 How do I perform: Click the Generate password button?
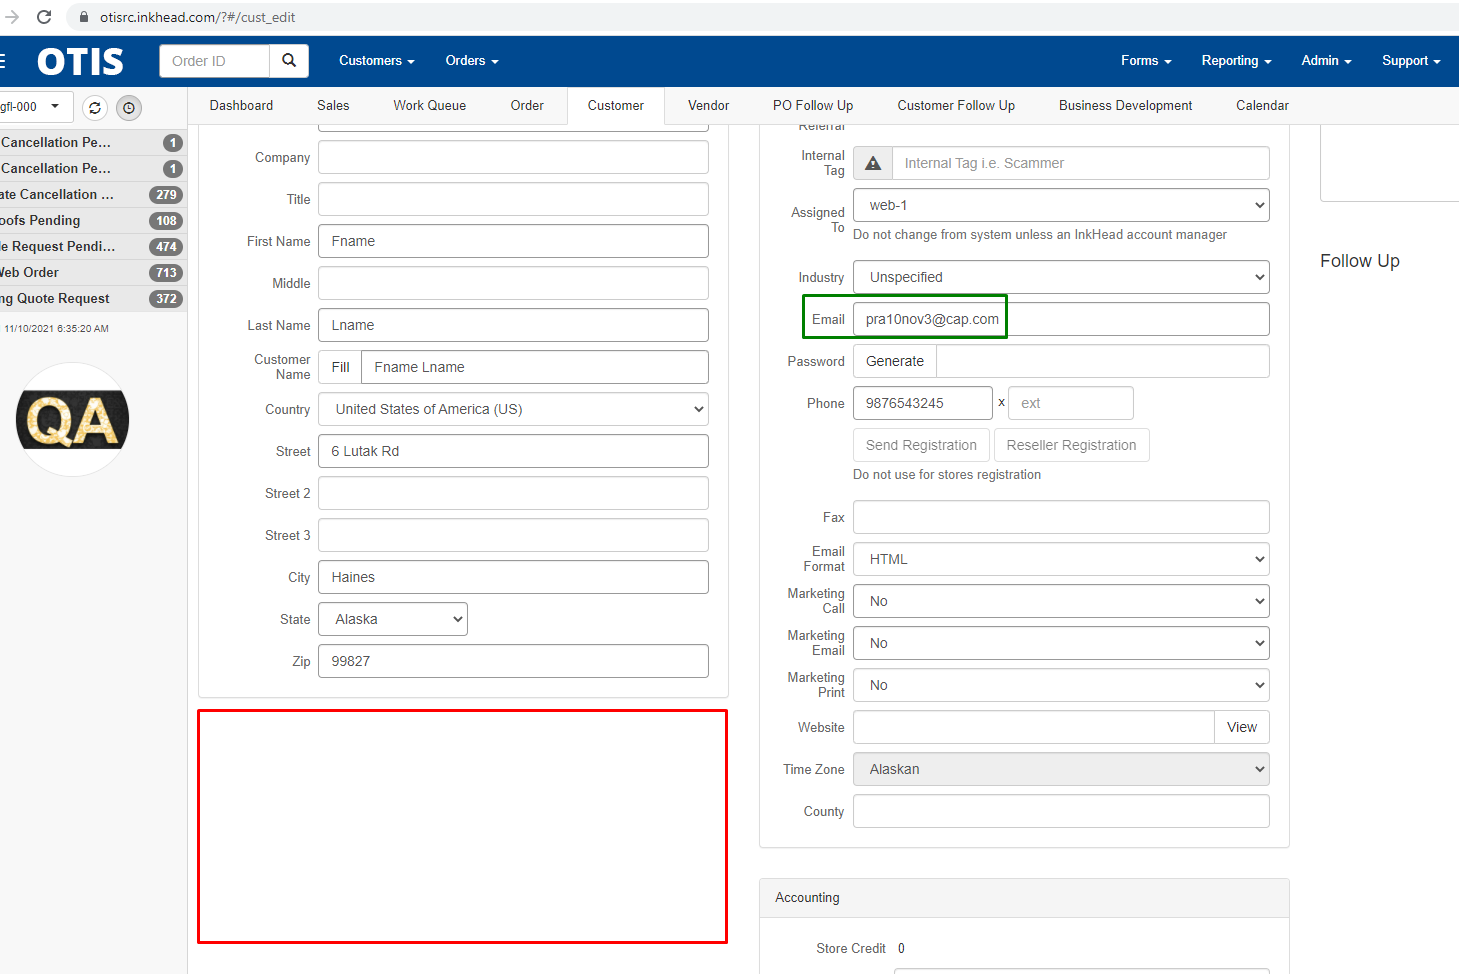click(x=894, y=361)
